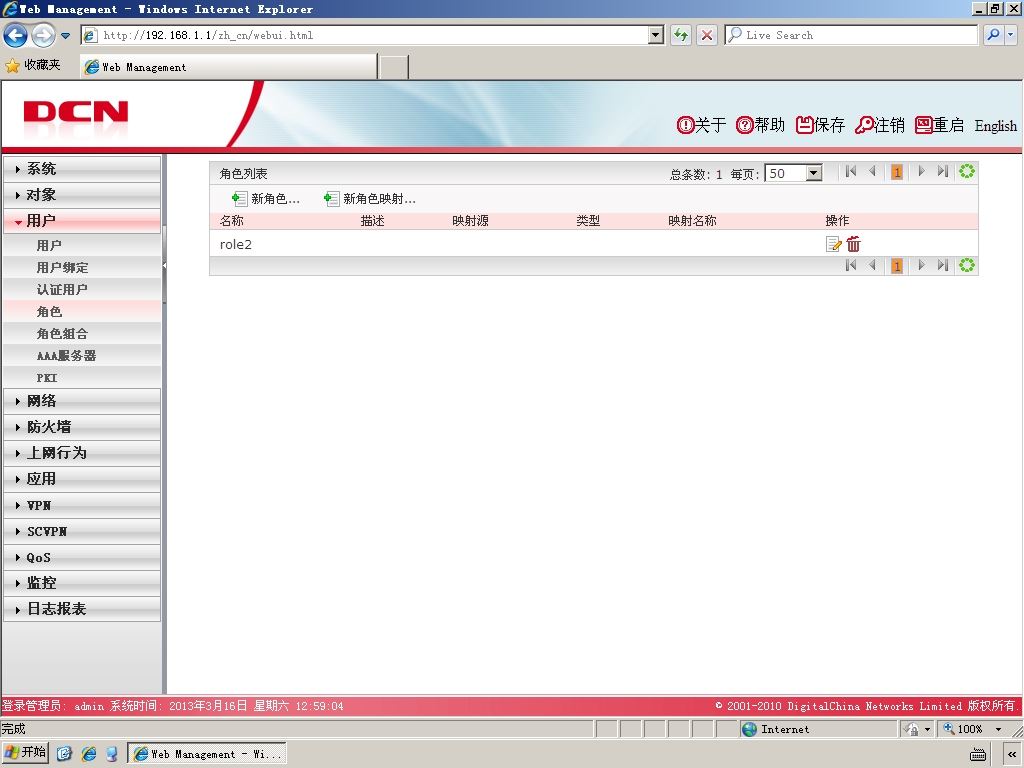Select page 1 in the bottom pager
1024x768 pixels.
897,266
